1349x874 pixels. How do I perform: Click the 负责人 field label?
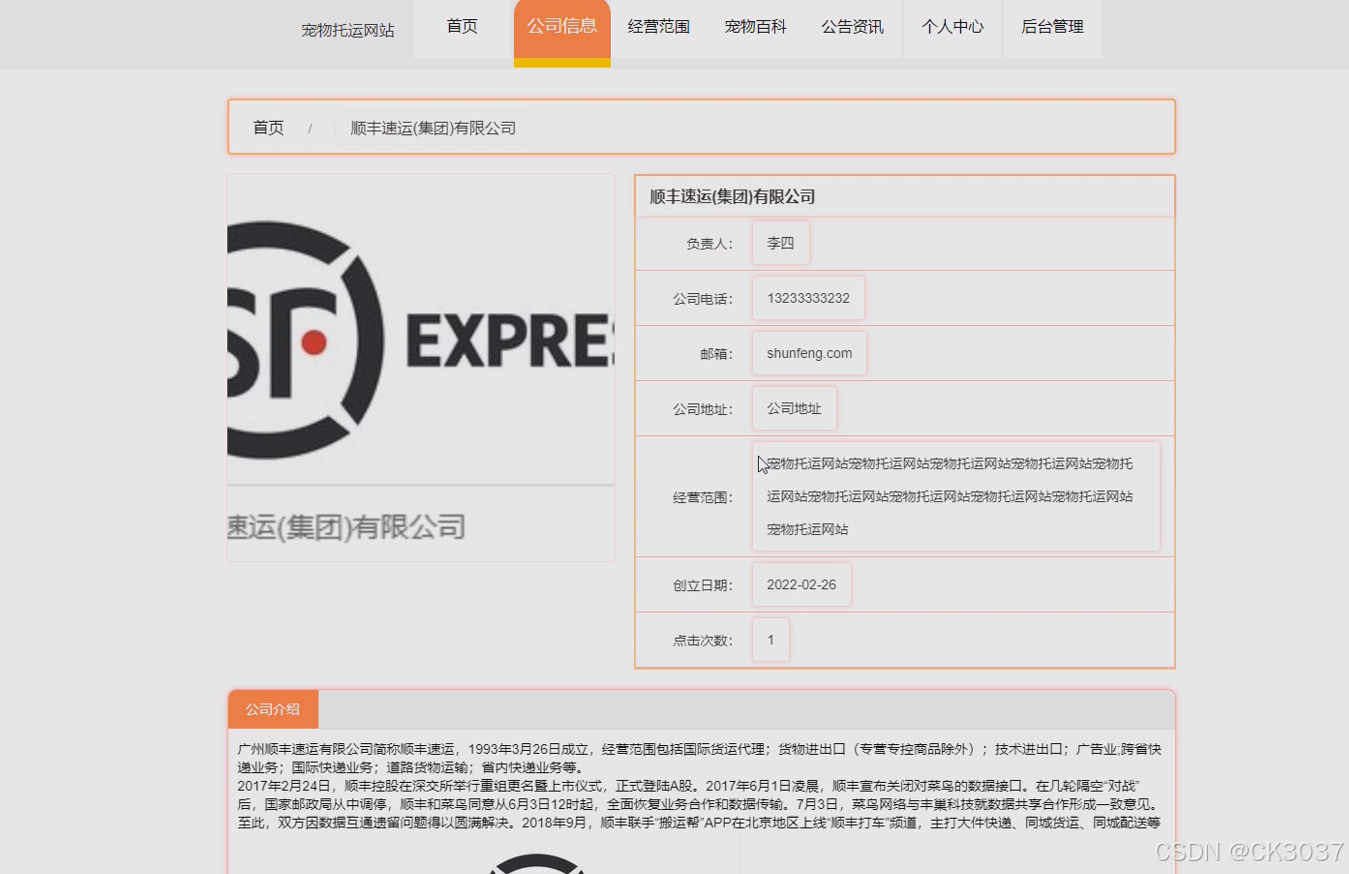coord(709,244)
